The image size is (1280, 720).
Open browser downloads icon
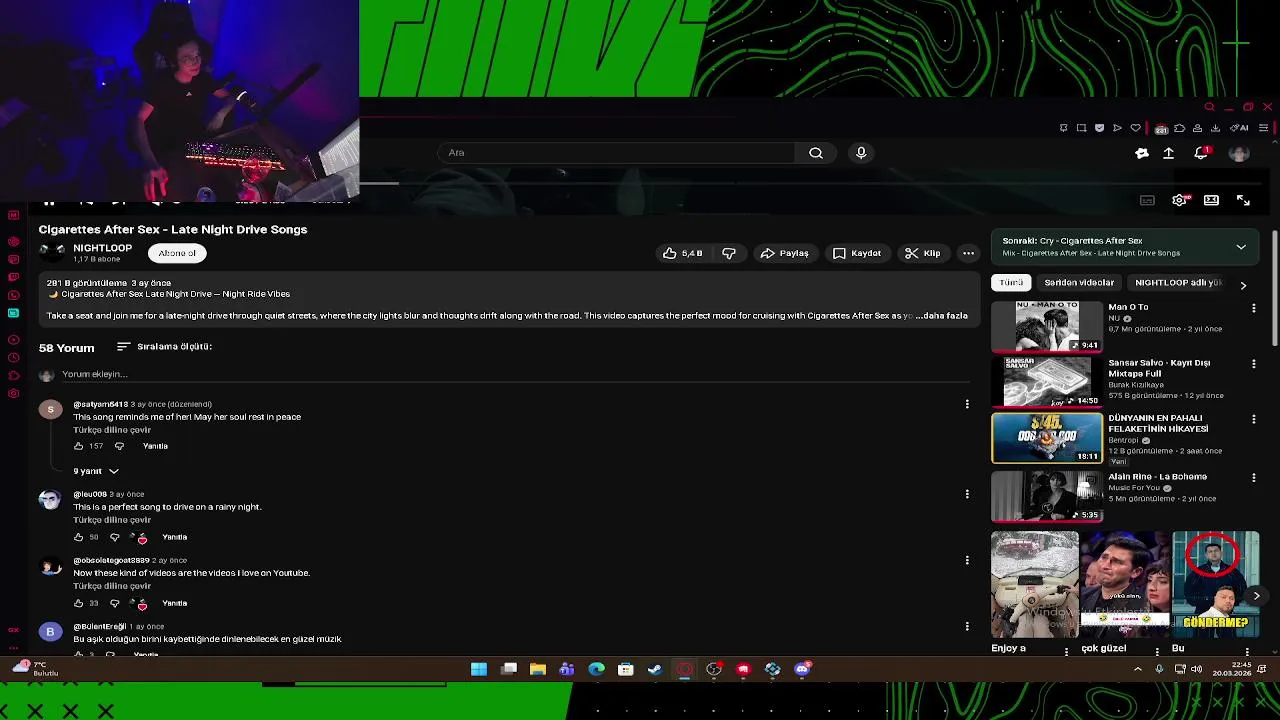pyautogui.click(x=1215, y=128)
